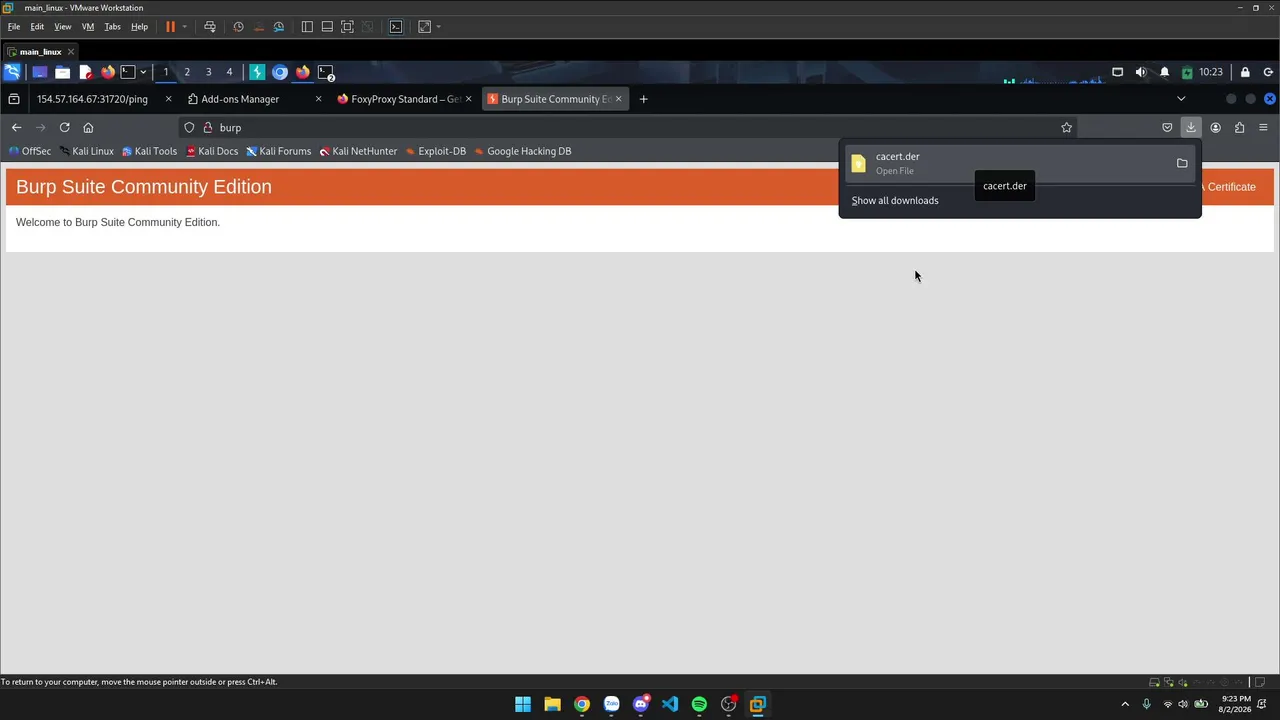Open the file manager icon in Kali panel
1280x720 pixels.
point(62,72)
